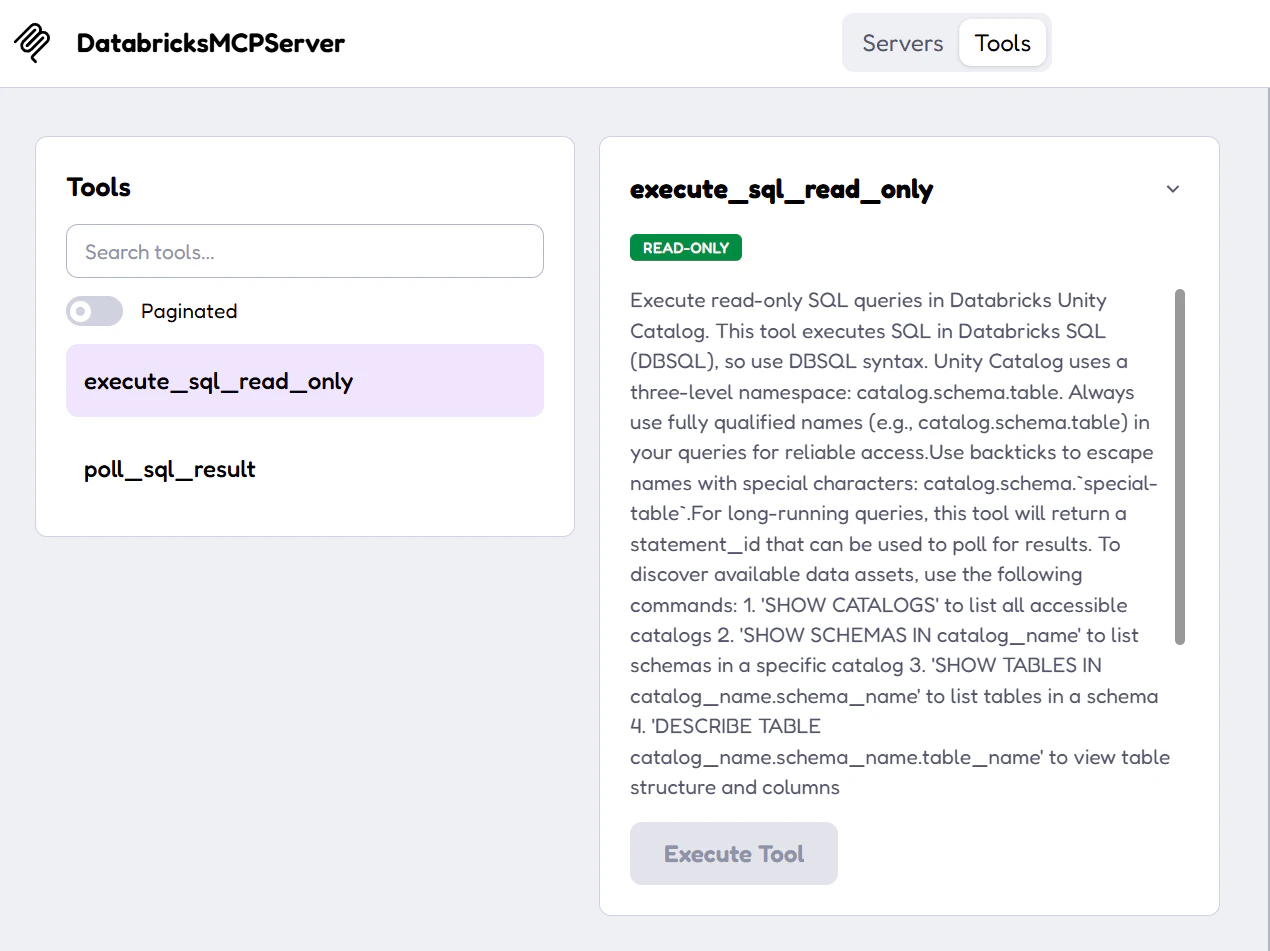Click the Execute Tool button
This screenshot has width=1270, height=951.
(734, 854)
